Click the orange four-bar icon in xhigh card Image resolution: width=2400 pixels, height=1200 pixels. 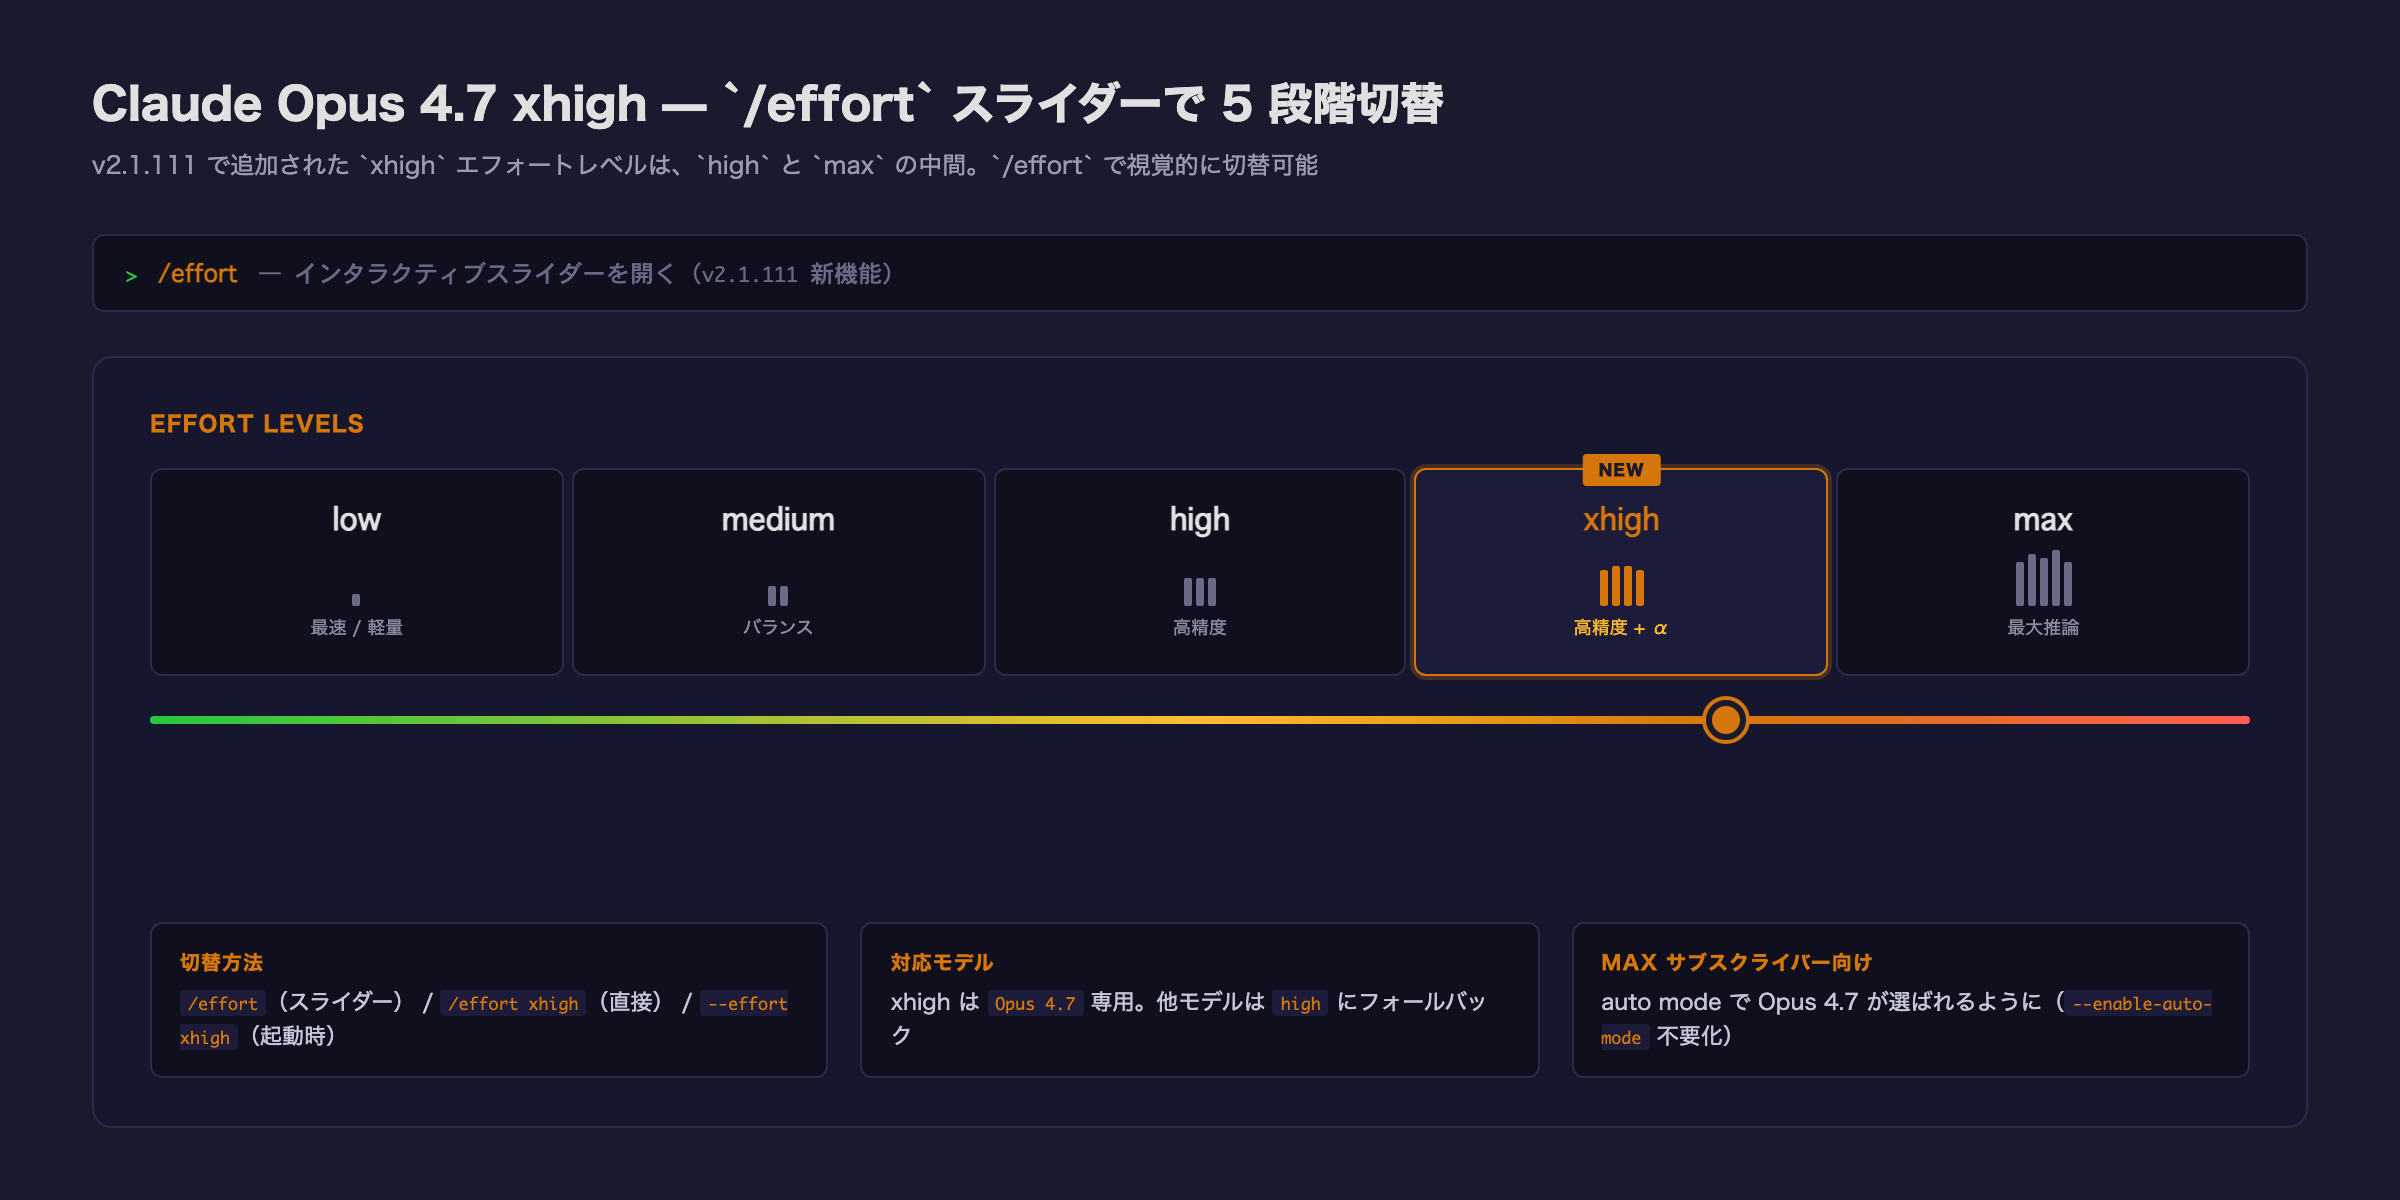pos(1622,586)
